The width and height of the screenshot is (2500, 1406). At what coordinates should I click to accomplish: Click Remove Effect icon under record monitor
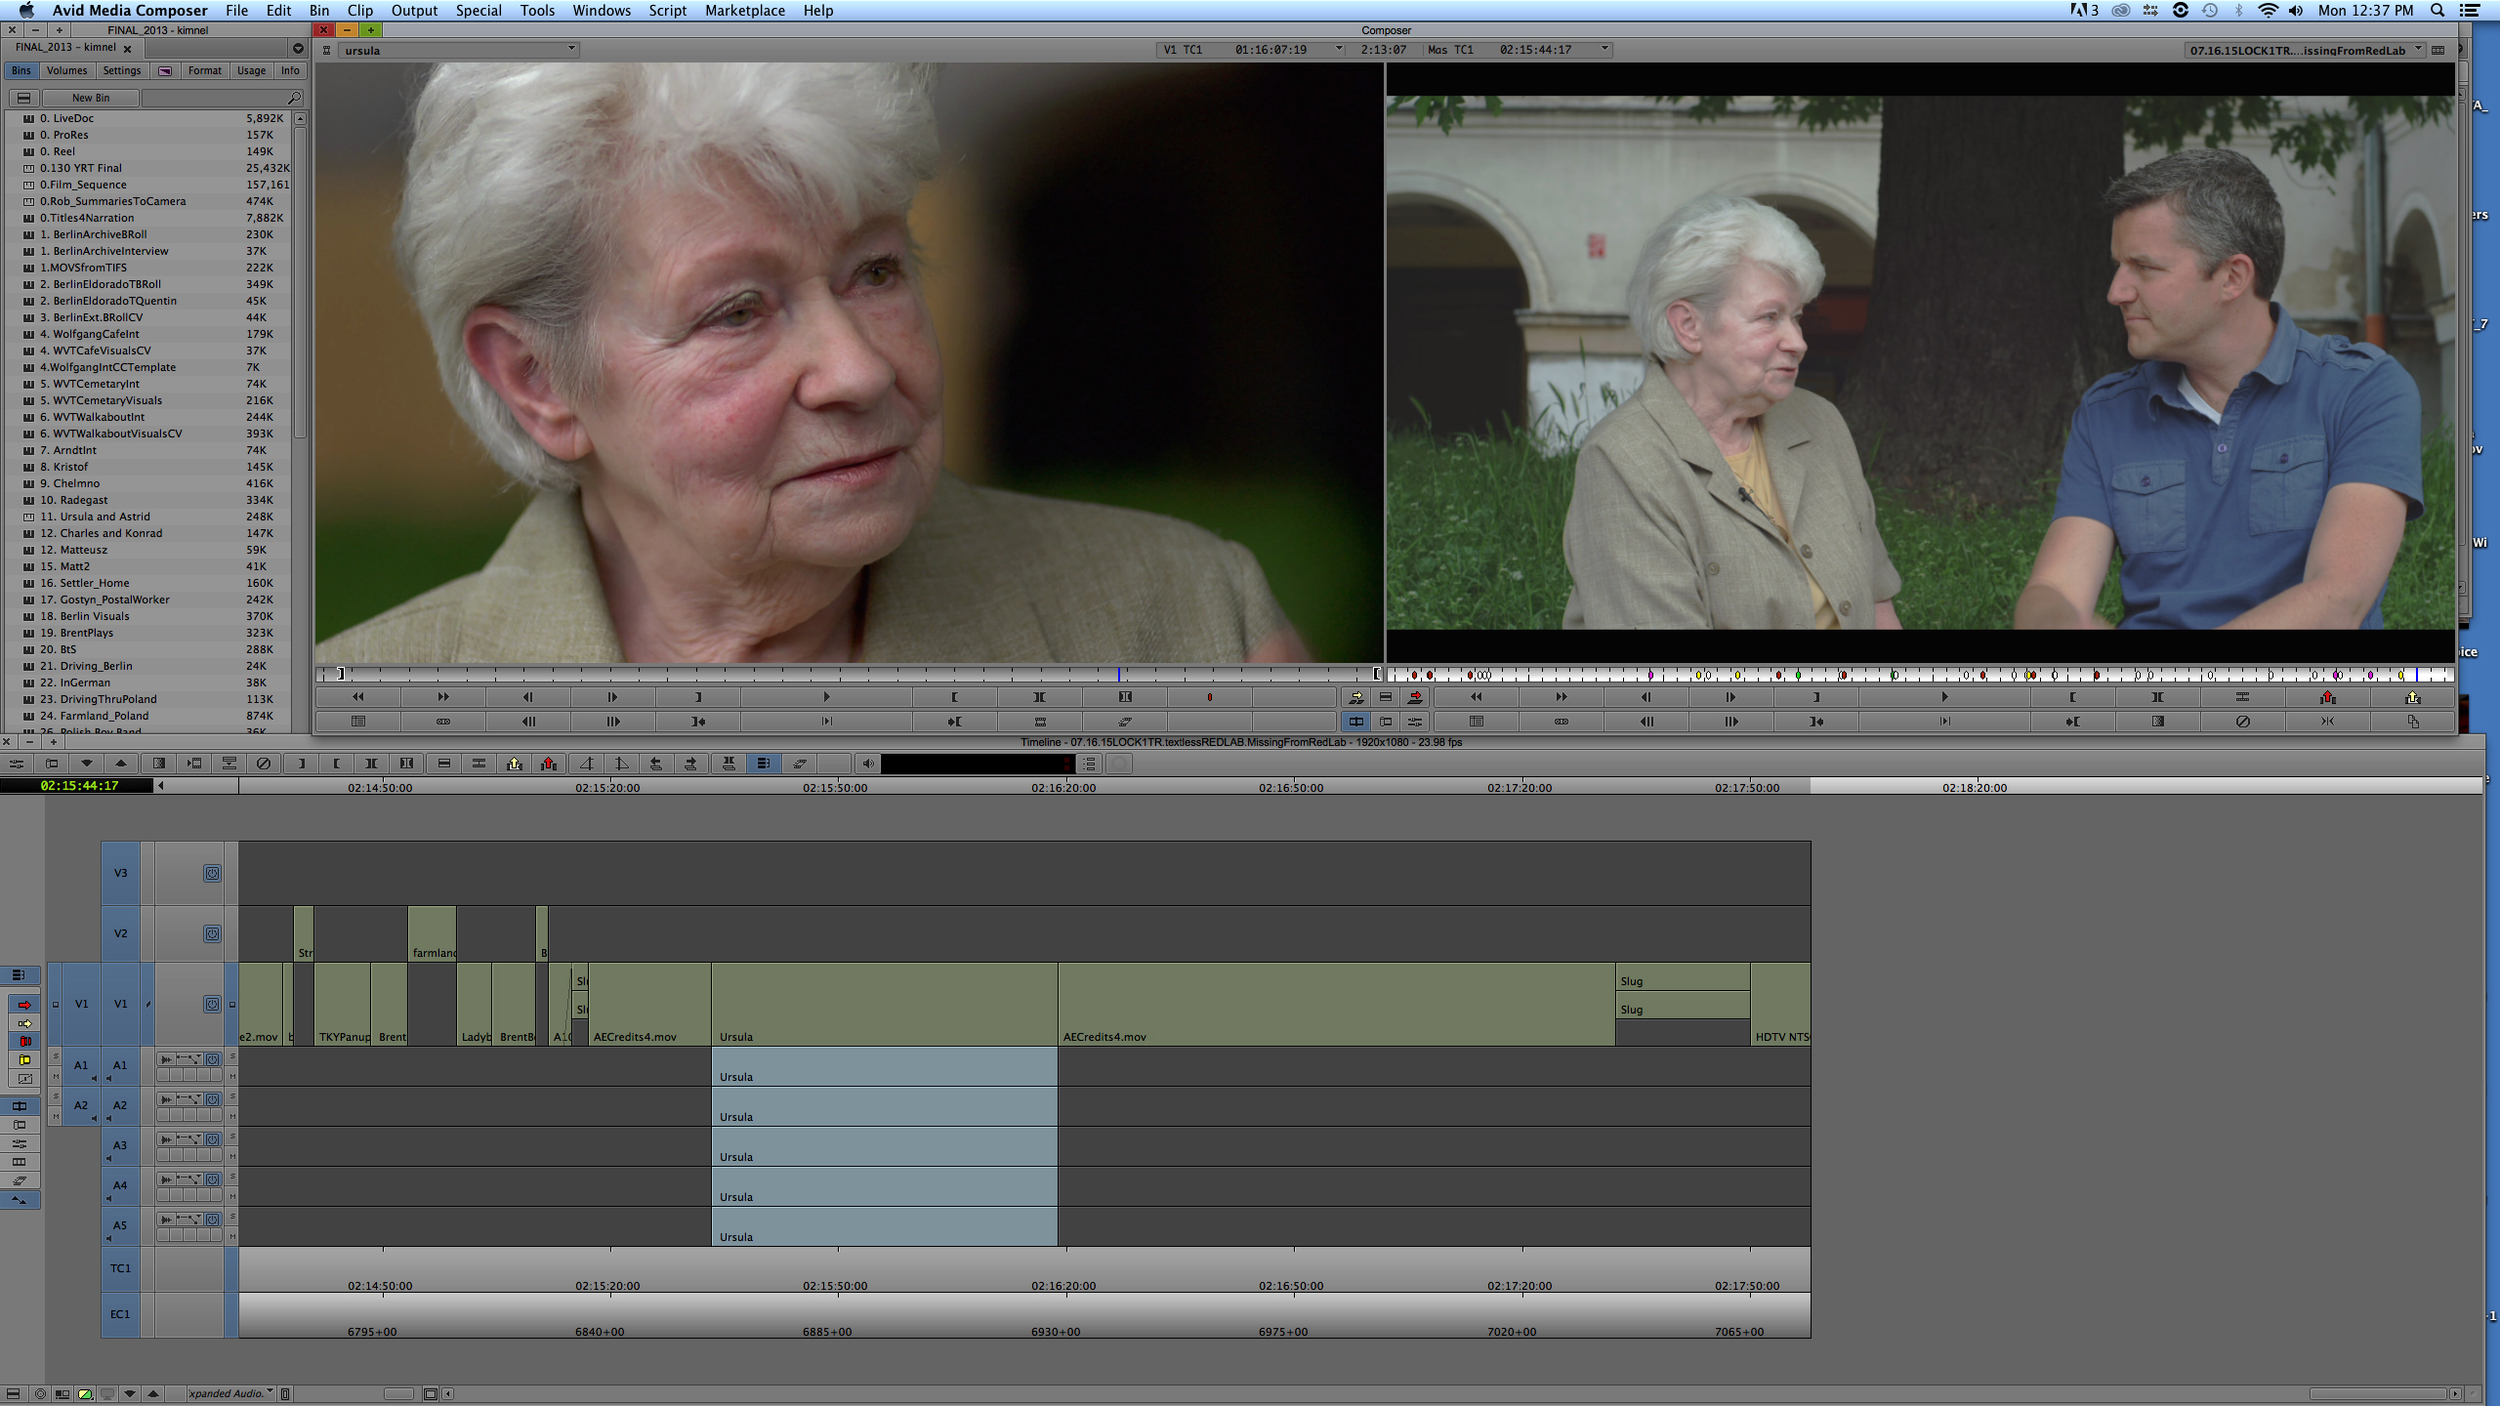click(x=2242, y=721)
